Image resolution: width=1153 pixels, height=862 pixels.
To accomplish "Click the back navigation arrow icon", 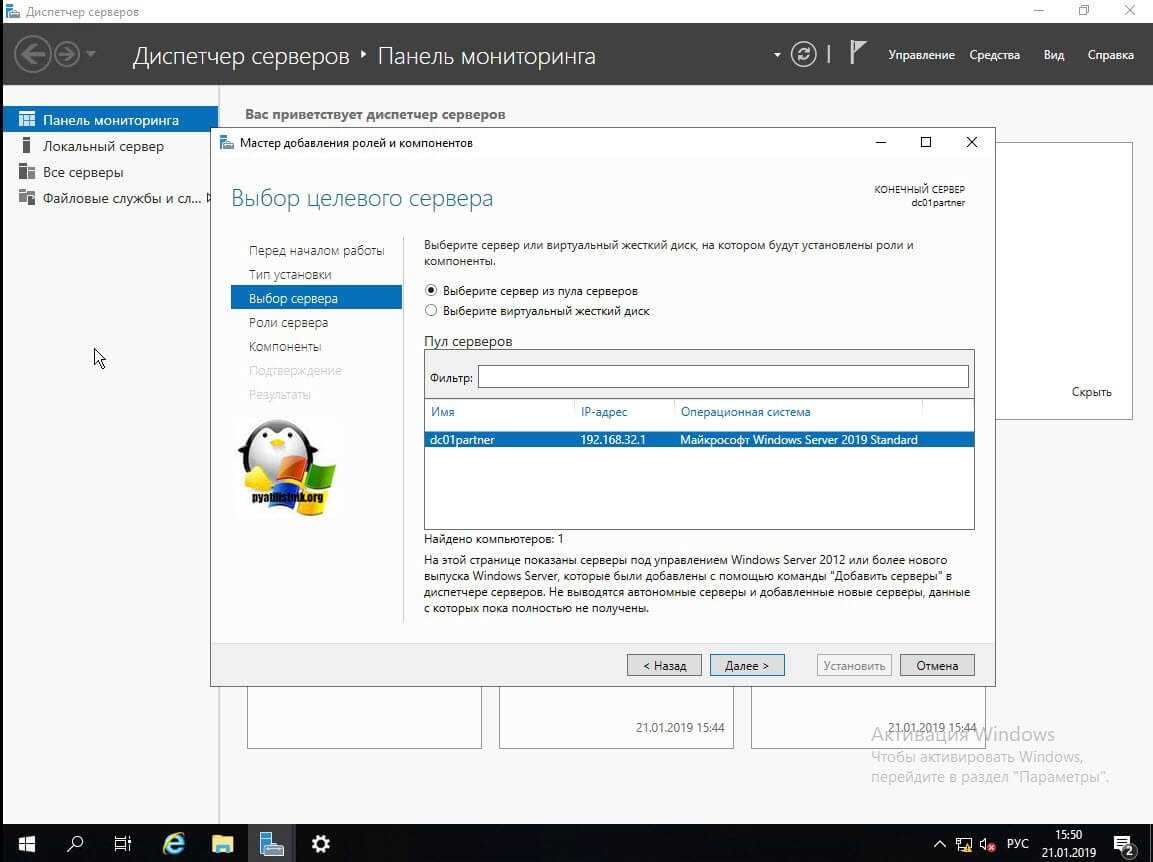I will point(32,53).
